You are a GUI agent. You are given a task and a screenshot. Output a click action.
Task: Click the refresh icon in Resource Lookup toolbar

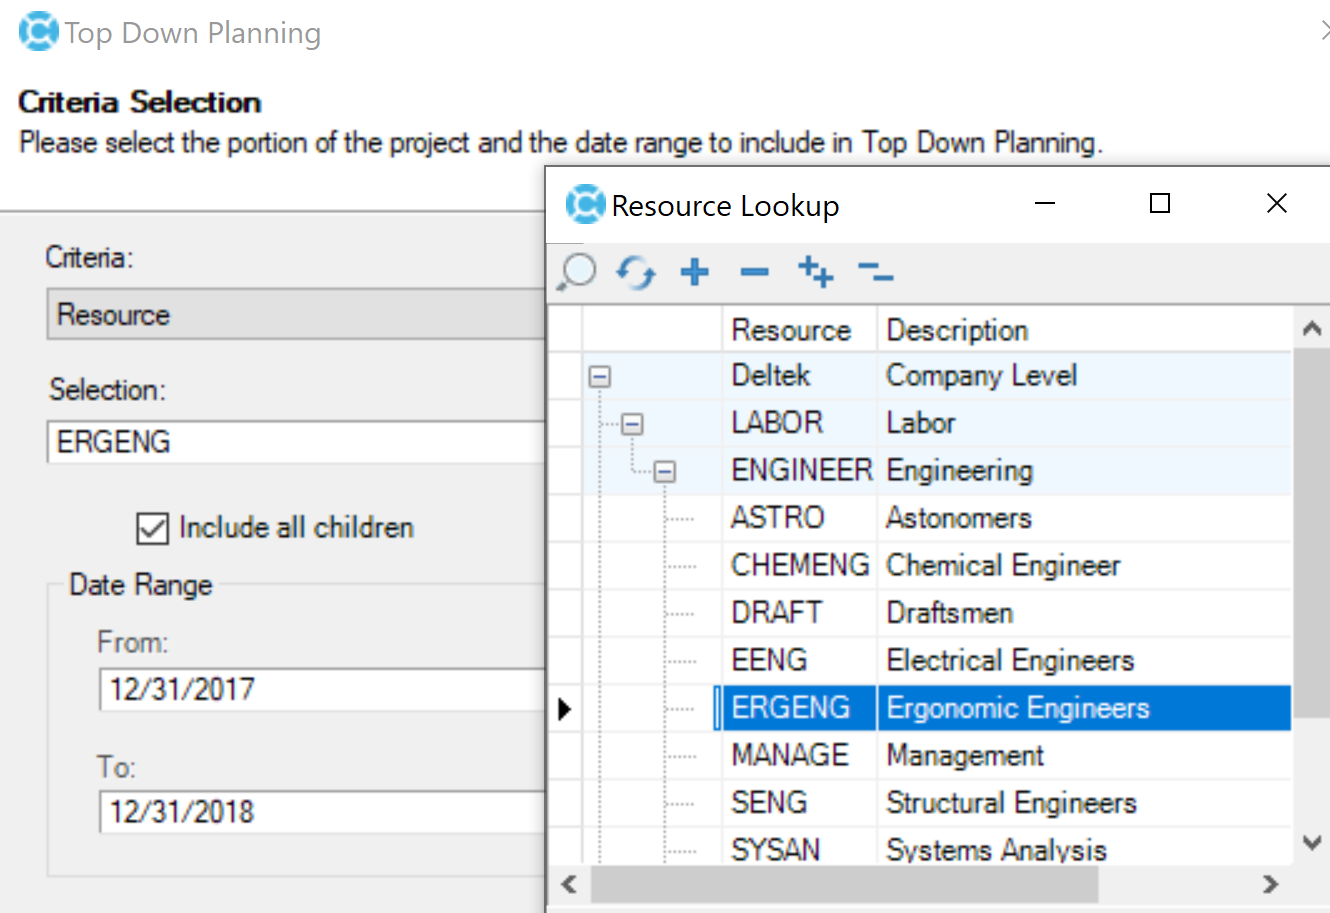pos(636,271)
